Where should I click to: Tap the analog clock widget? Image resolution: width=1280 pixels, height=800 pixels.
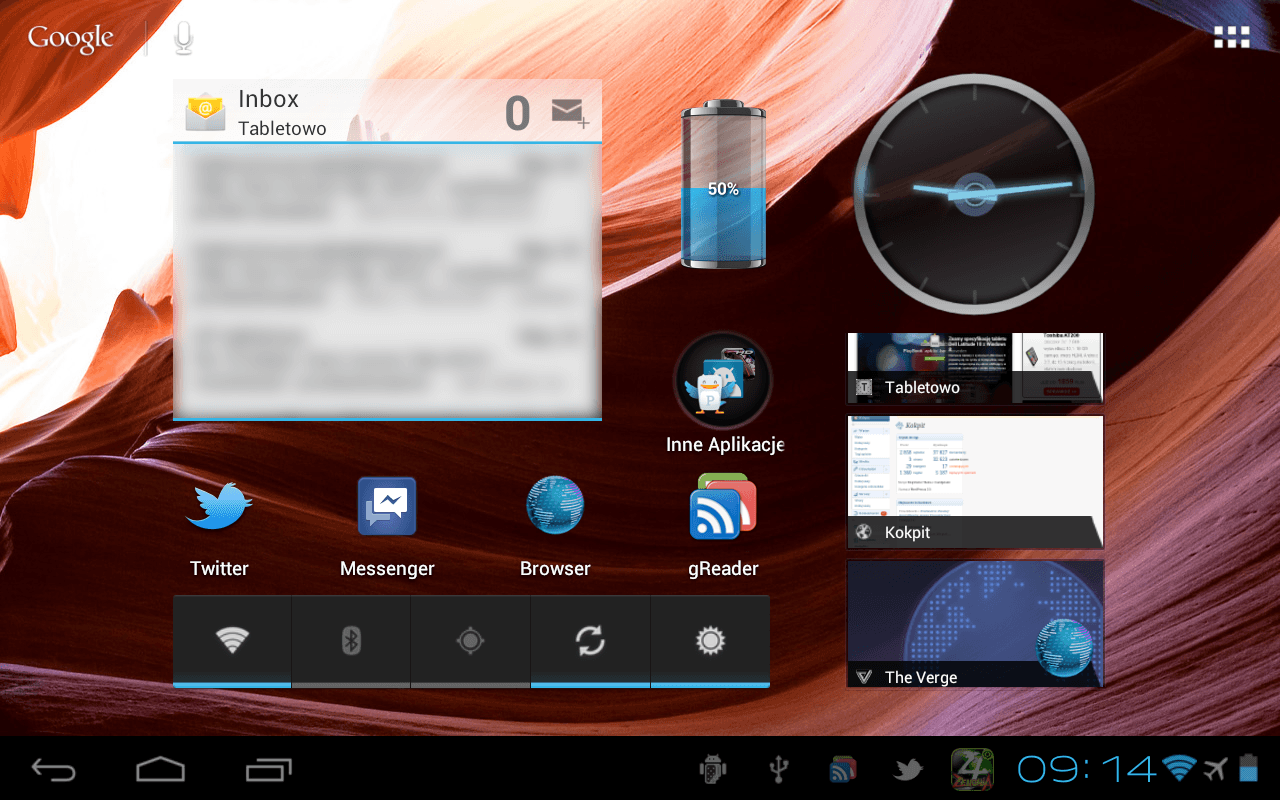pyautogui.click(x=974, y=194)
